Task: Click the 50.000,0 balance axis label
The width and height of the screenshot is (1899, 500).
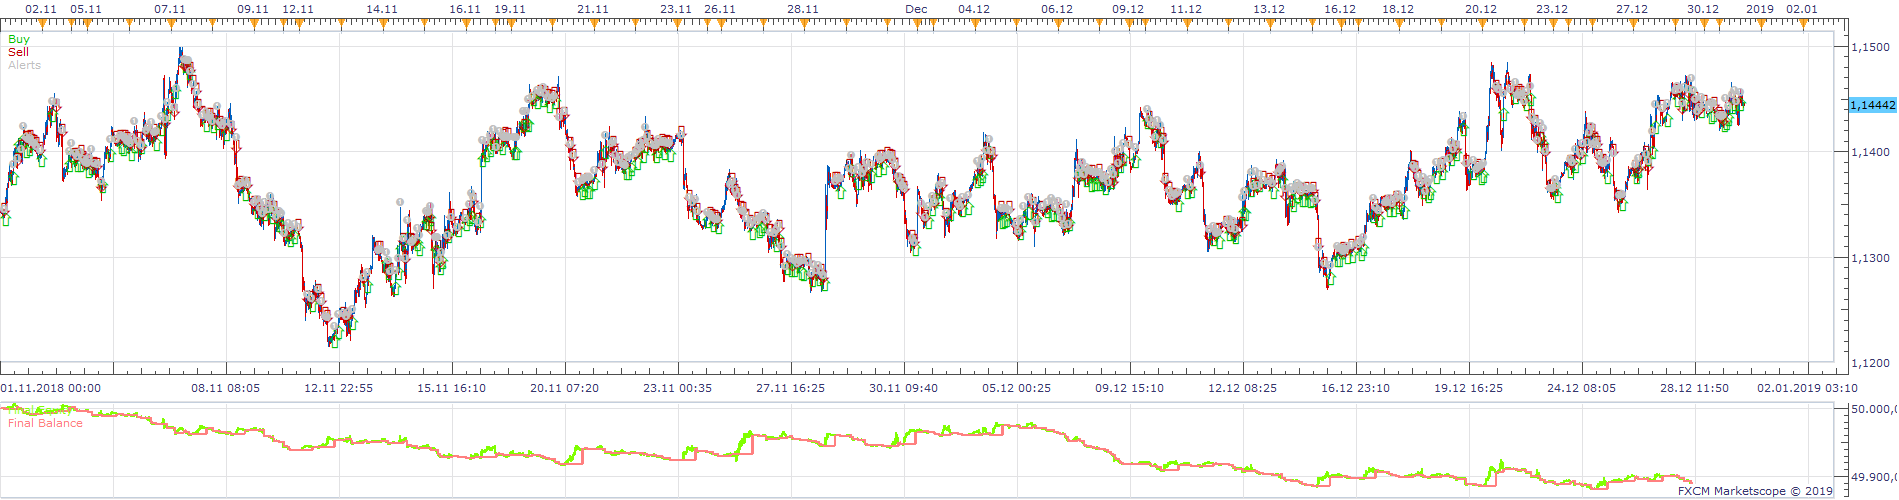Action: [1874, 409]
